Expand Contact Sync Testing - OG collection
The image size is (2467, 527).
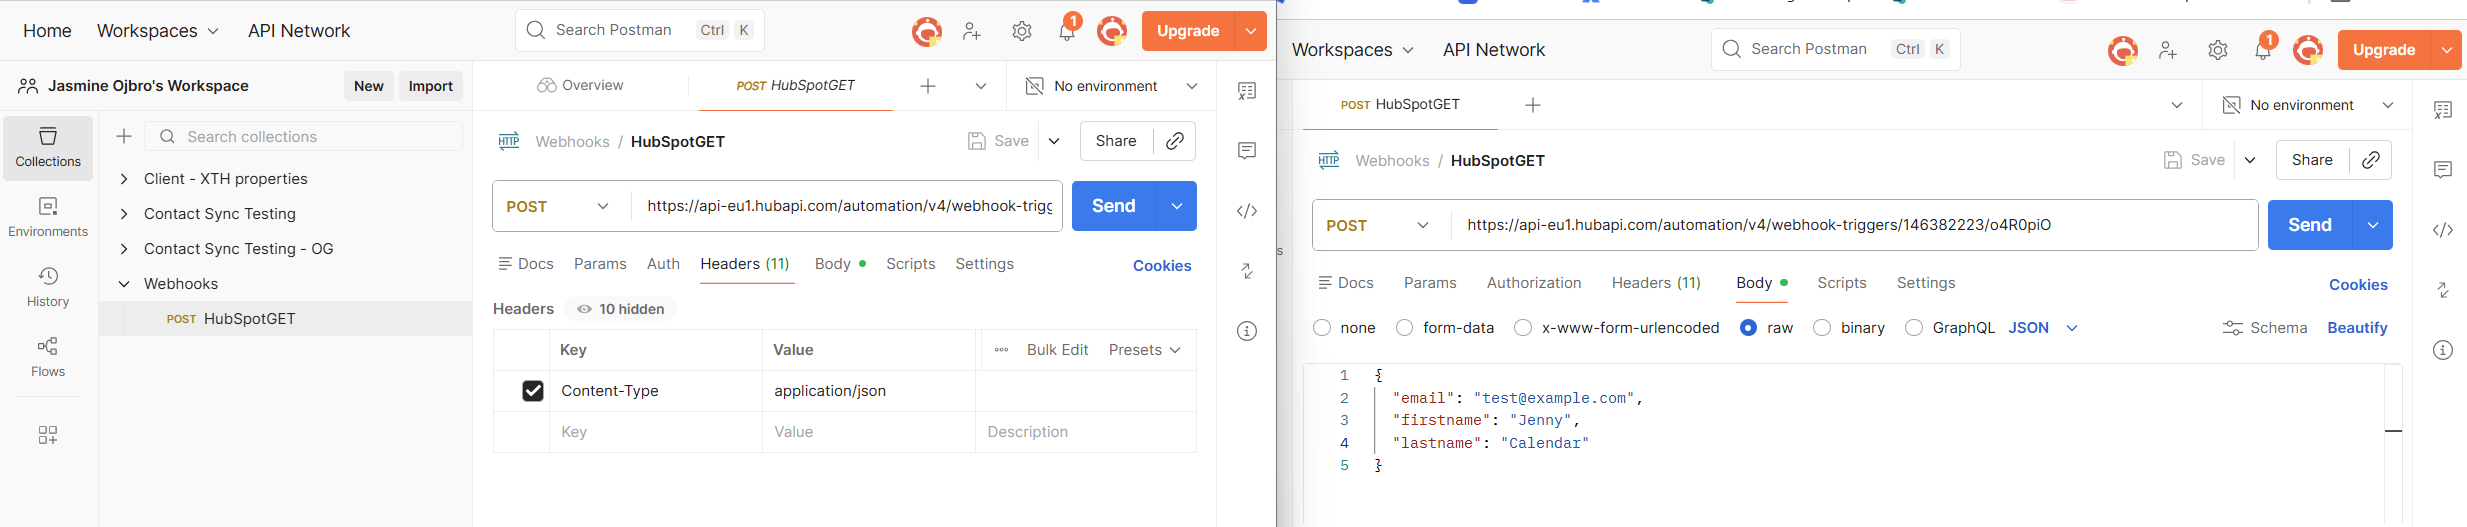coord(124,249)
